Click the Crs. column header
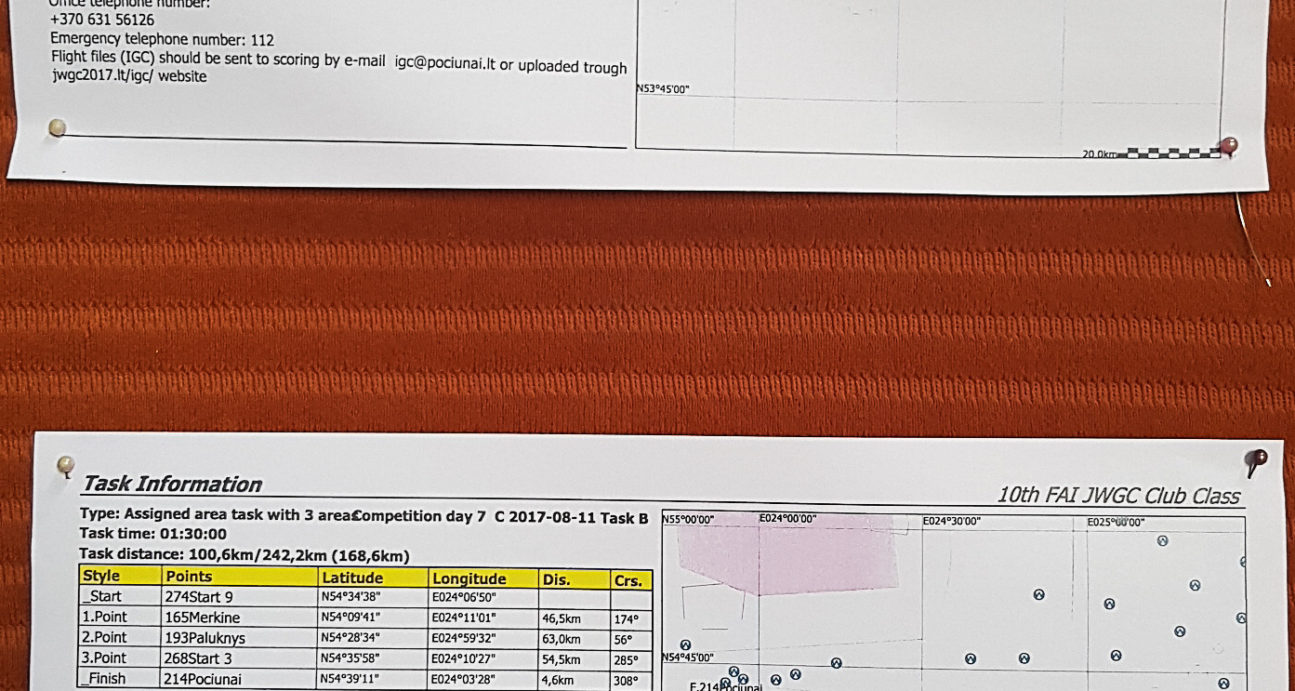Screen dimensions: 1295x691 tap(628, 580)
